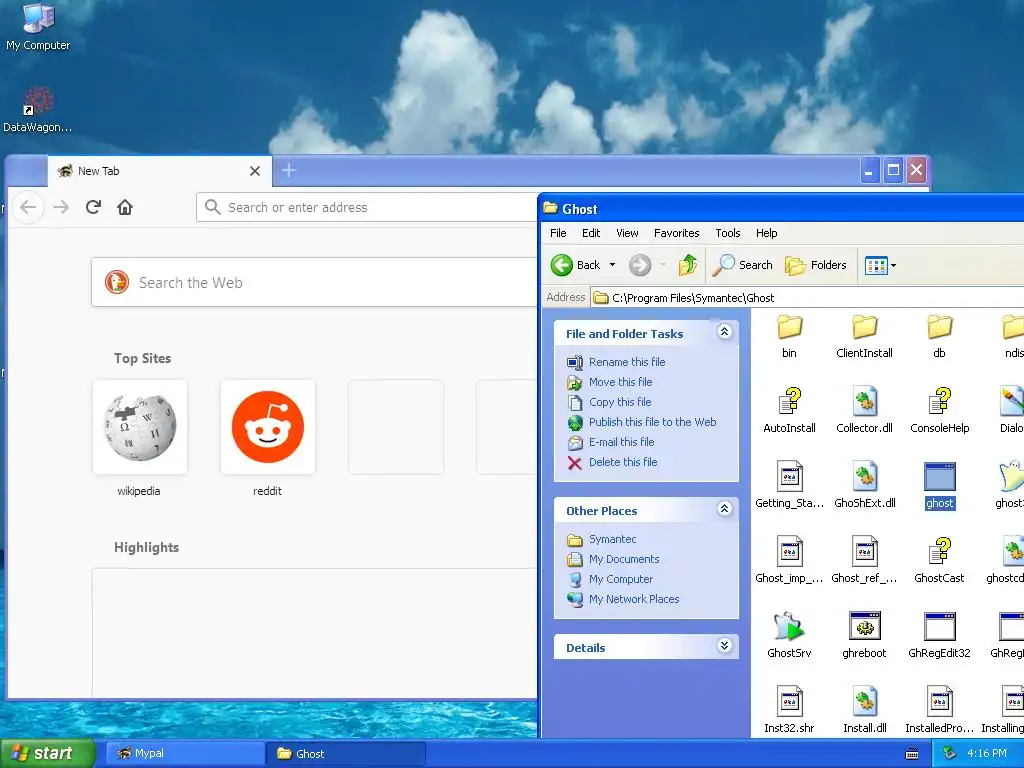Click Publish this file to the Web
The height and width of the screenshot is (768, 1024).
pyautogui.click(x=652, y=422)
